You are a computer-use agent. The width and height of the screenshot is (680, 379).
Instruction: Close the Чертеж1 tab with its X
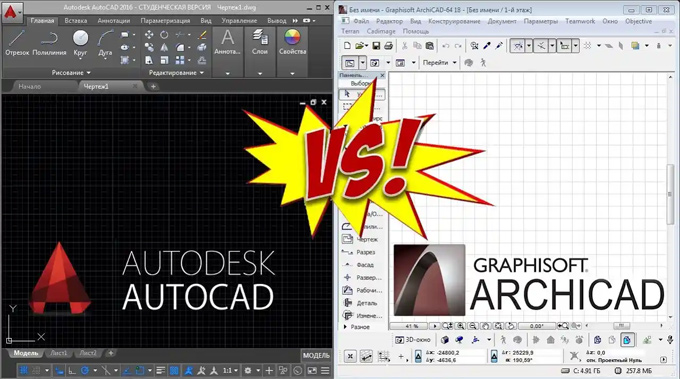pyautogui.click(x=135, y=86)
